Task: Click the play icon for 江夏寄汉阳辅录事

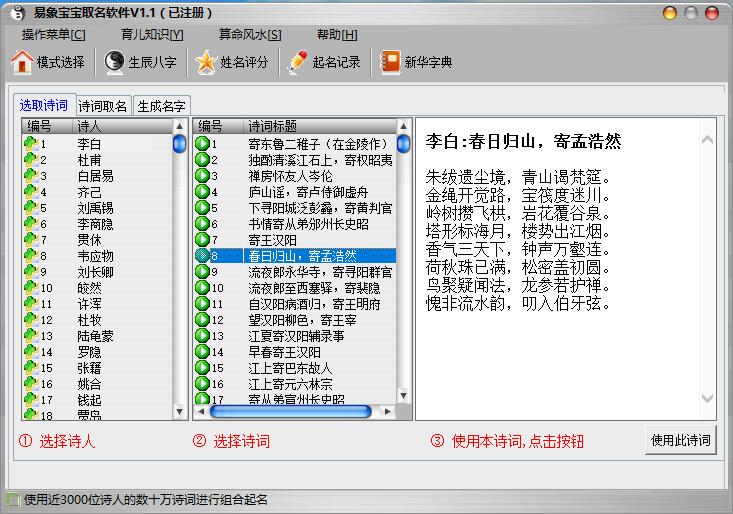Action: [x=202, y=335]
